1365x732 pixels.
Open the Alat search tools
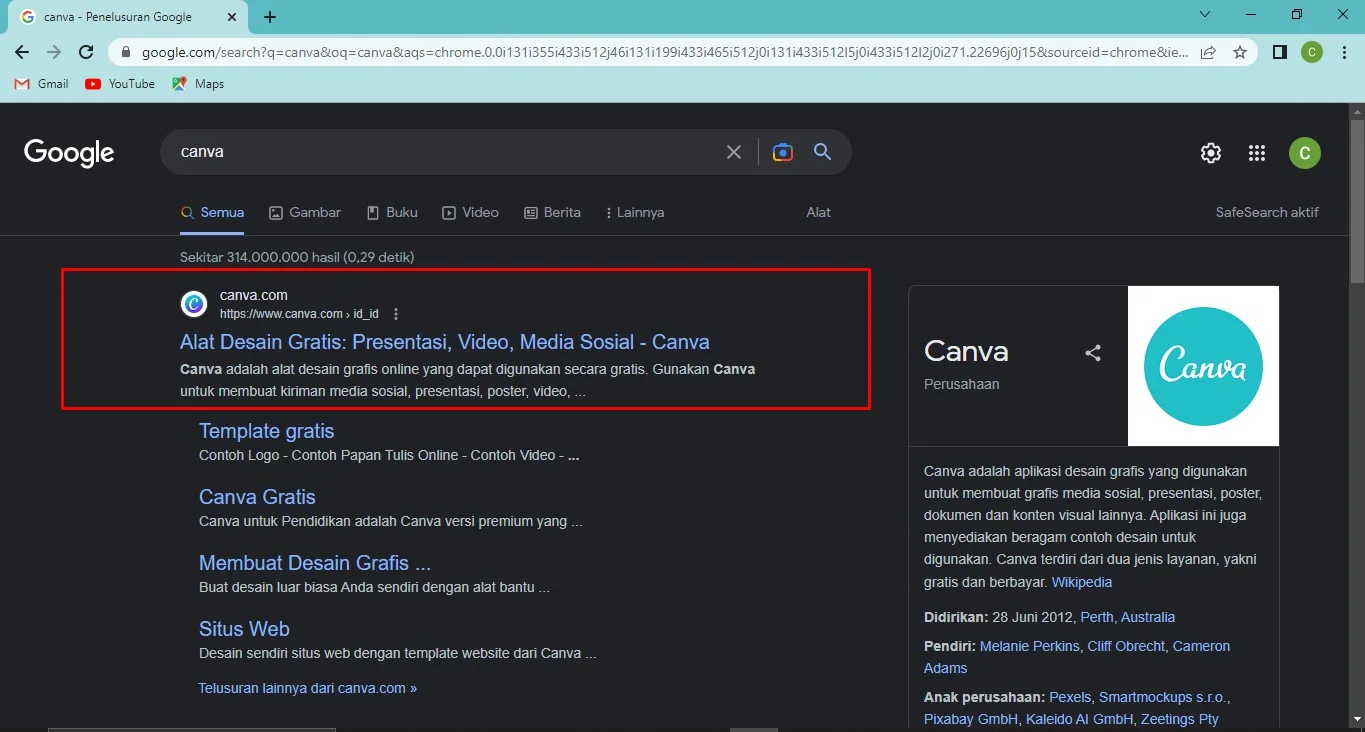click(x=819, y=212)
